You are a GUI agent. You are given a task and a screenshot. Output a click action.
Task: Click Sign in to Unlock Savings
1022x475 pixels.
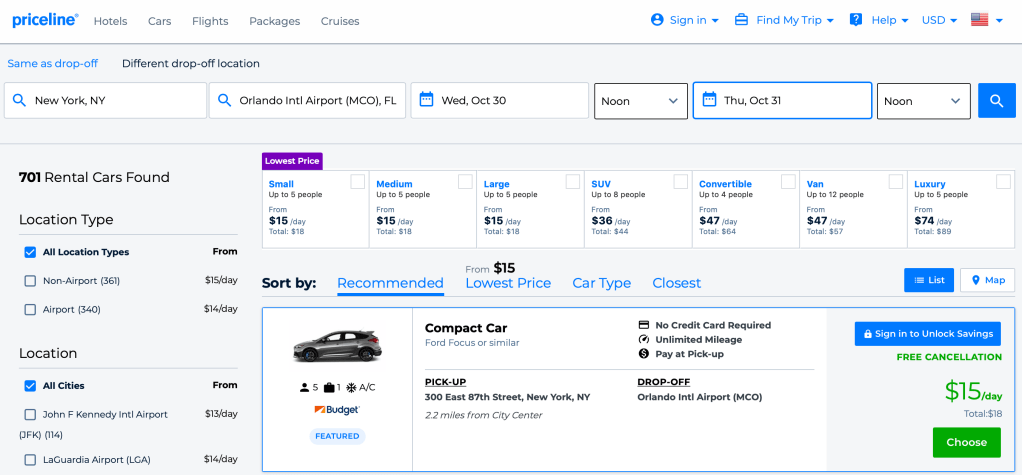[927, 334]
